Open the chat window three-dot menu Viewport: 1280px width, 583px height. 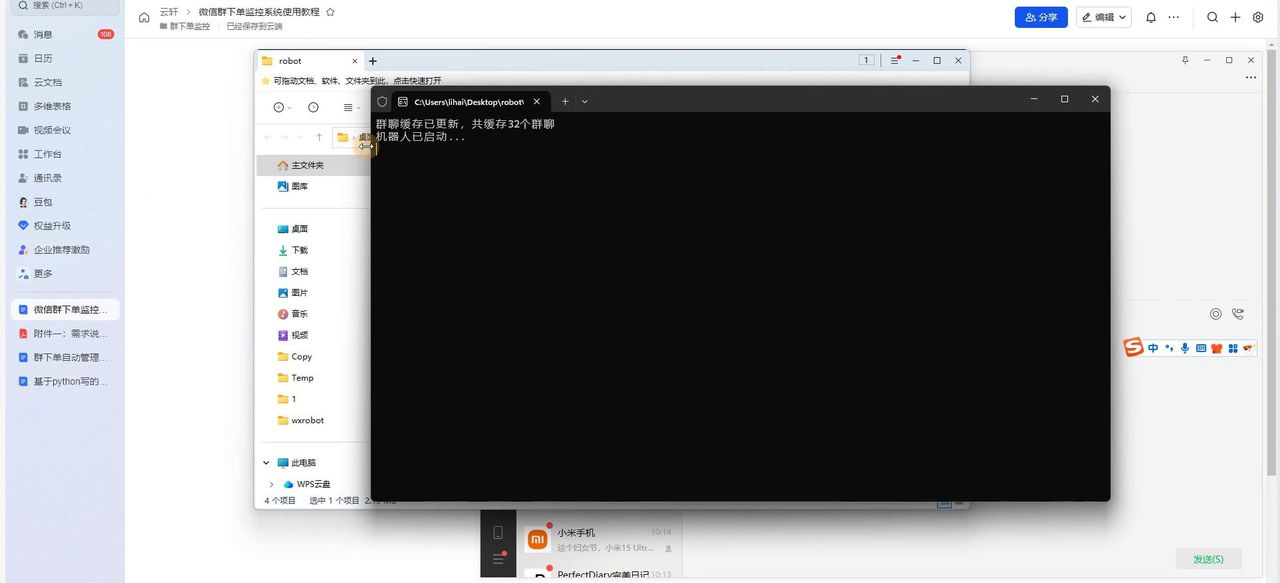tap(1250, 77)
